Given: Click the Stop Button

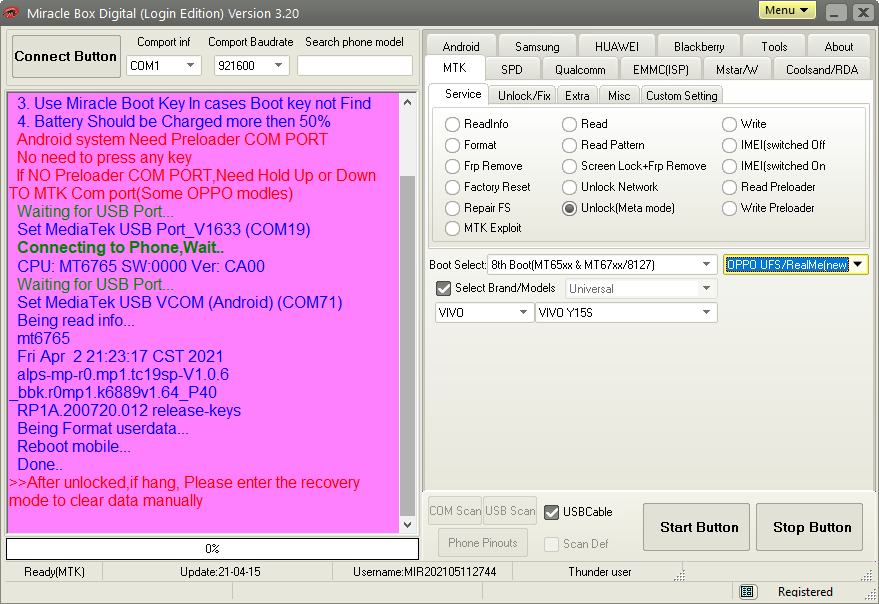Looking at the screenshot, I should click(x=809, y=527).
